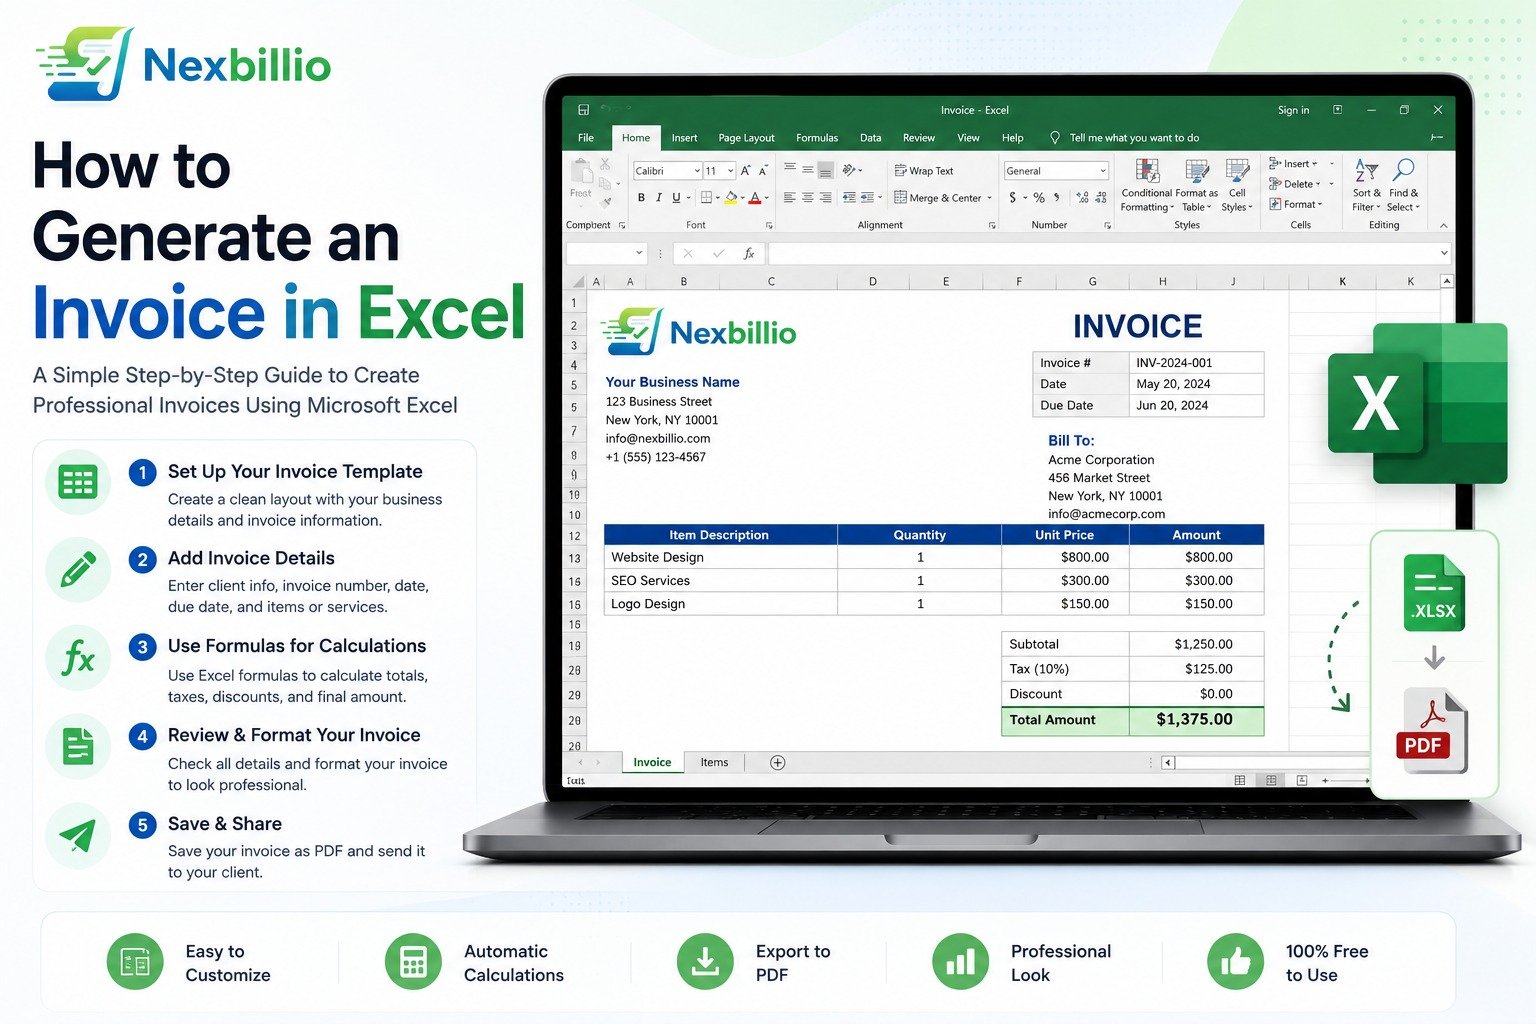The height and width of the screenshot is (1024, 1536).
Task: Click the Insert Function fx button
Action: (748, 254)
